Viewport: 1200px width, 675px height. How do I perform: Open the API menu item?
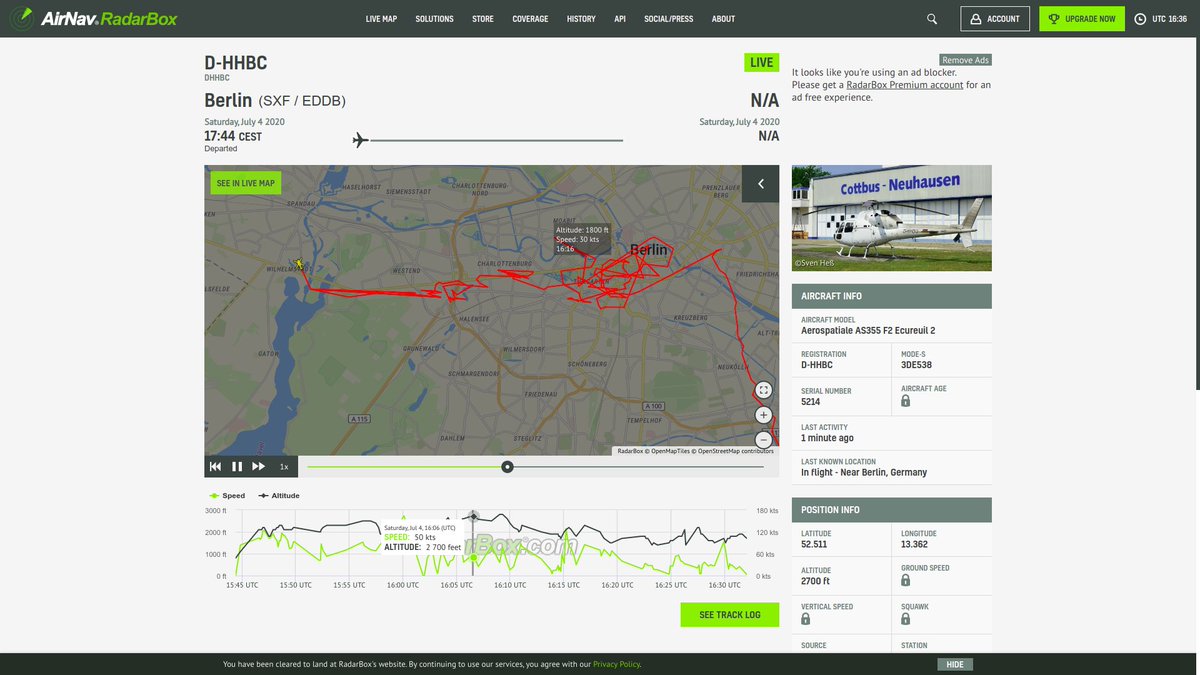click(x=620, y=19)
